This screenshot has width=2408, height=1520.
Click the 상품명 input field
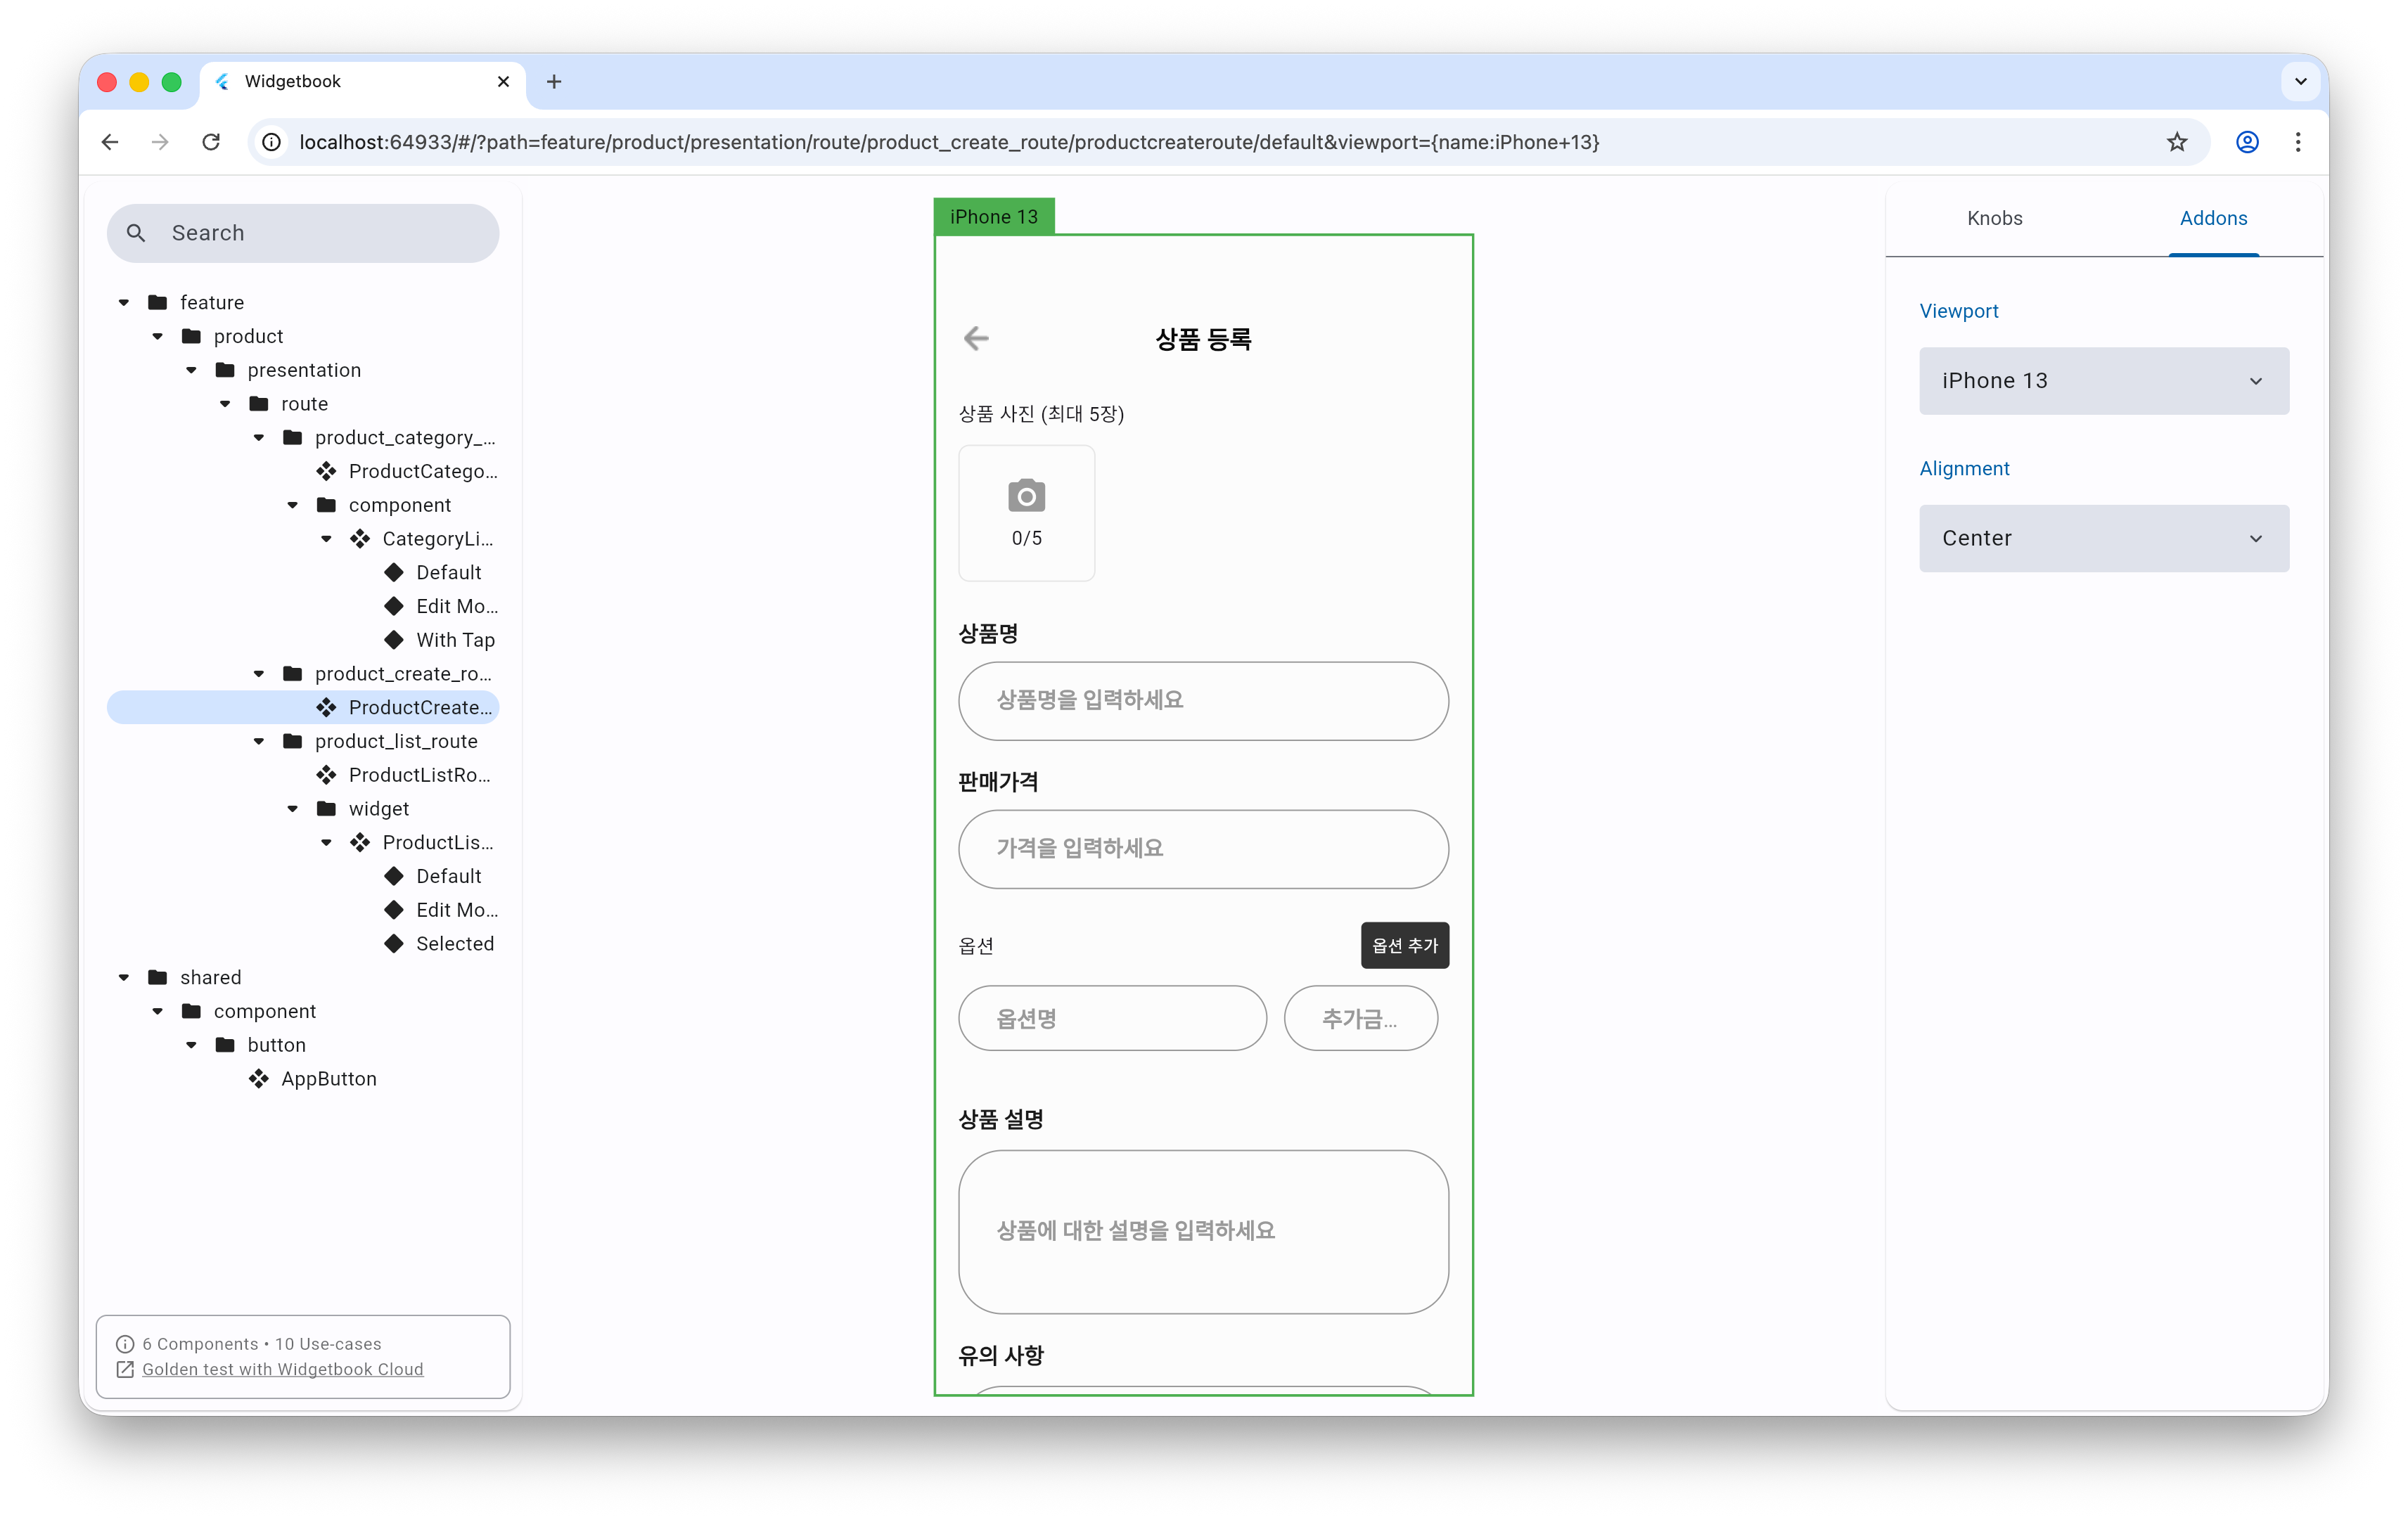[x=1203, y=700]
